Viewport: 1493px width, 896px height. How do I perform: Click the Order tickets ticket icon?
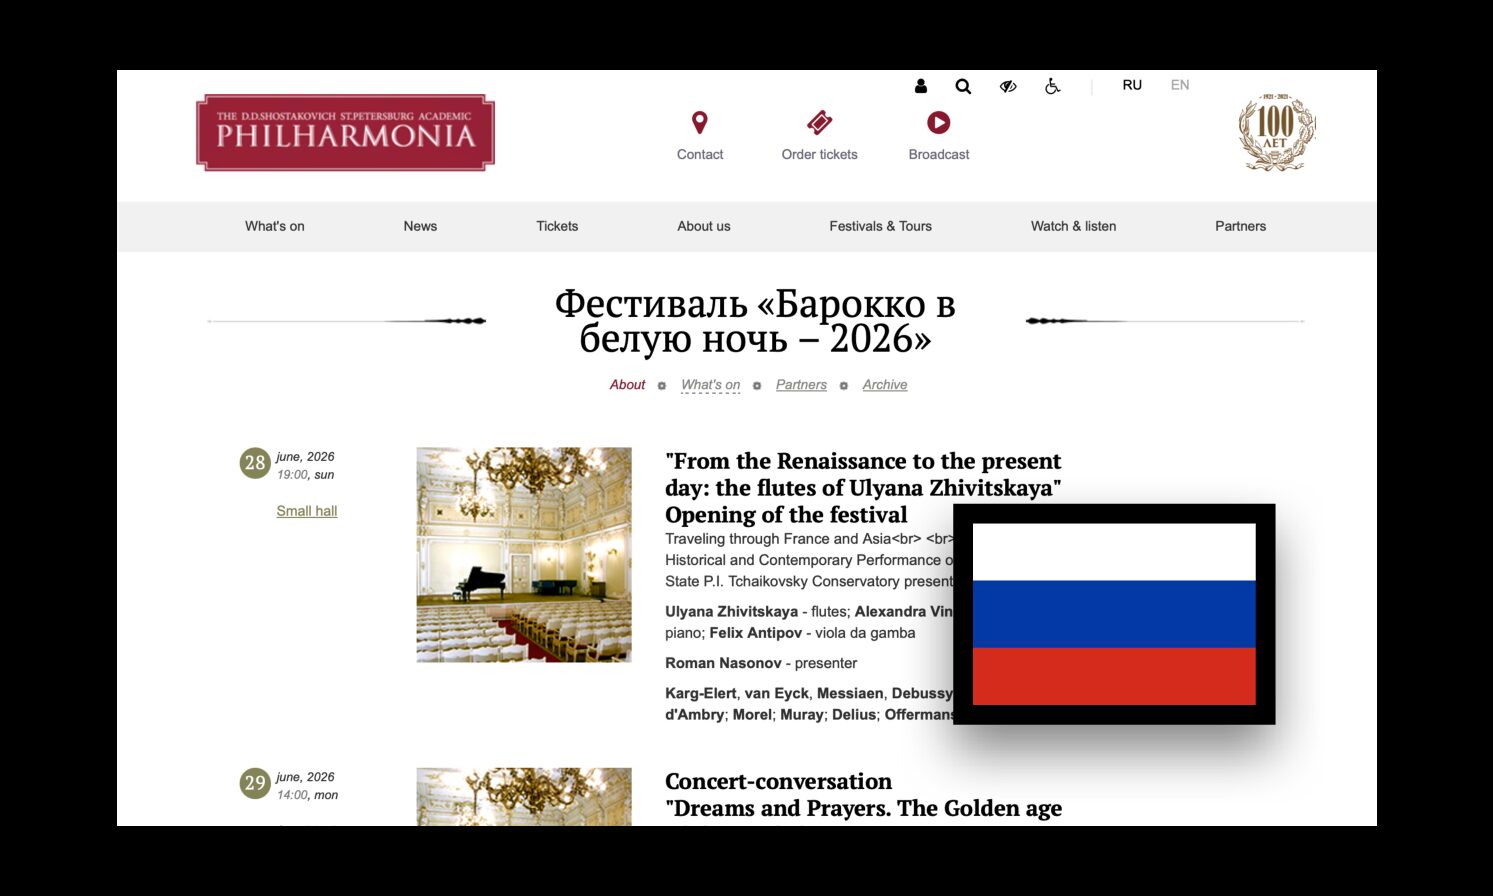pyautogui.click(x=820, y=122)
